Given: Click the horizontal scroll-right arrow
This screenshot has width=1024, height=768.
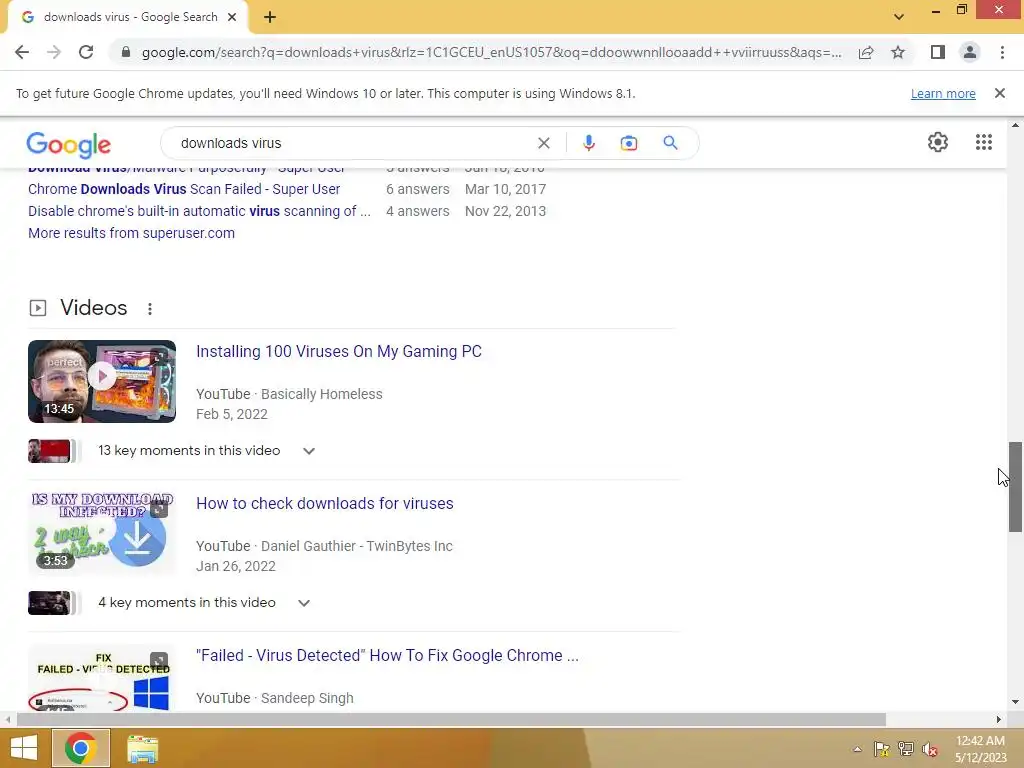Looking at the screenshot, I should coord(999,720).
